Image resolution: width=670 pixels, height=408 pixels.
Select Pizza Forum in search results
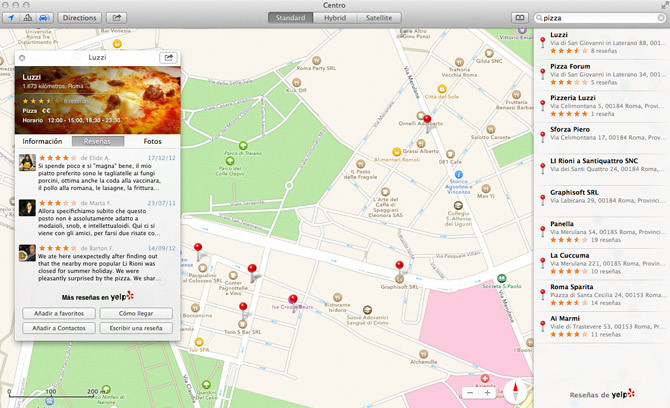(x=570, y=67)
